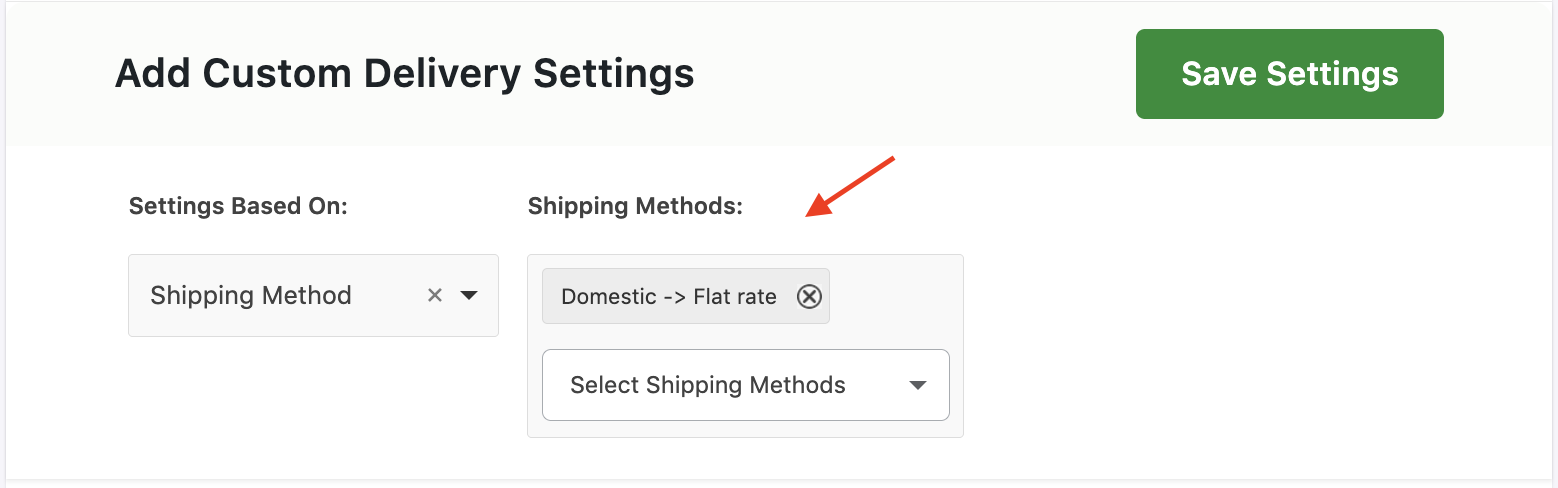The image size is (1558, 488).
Task: Click the grey header bar beside the title
Action: tap(900, 74)
